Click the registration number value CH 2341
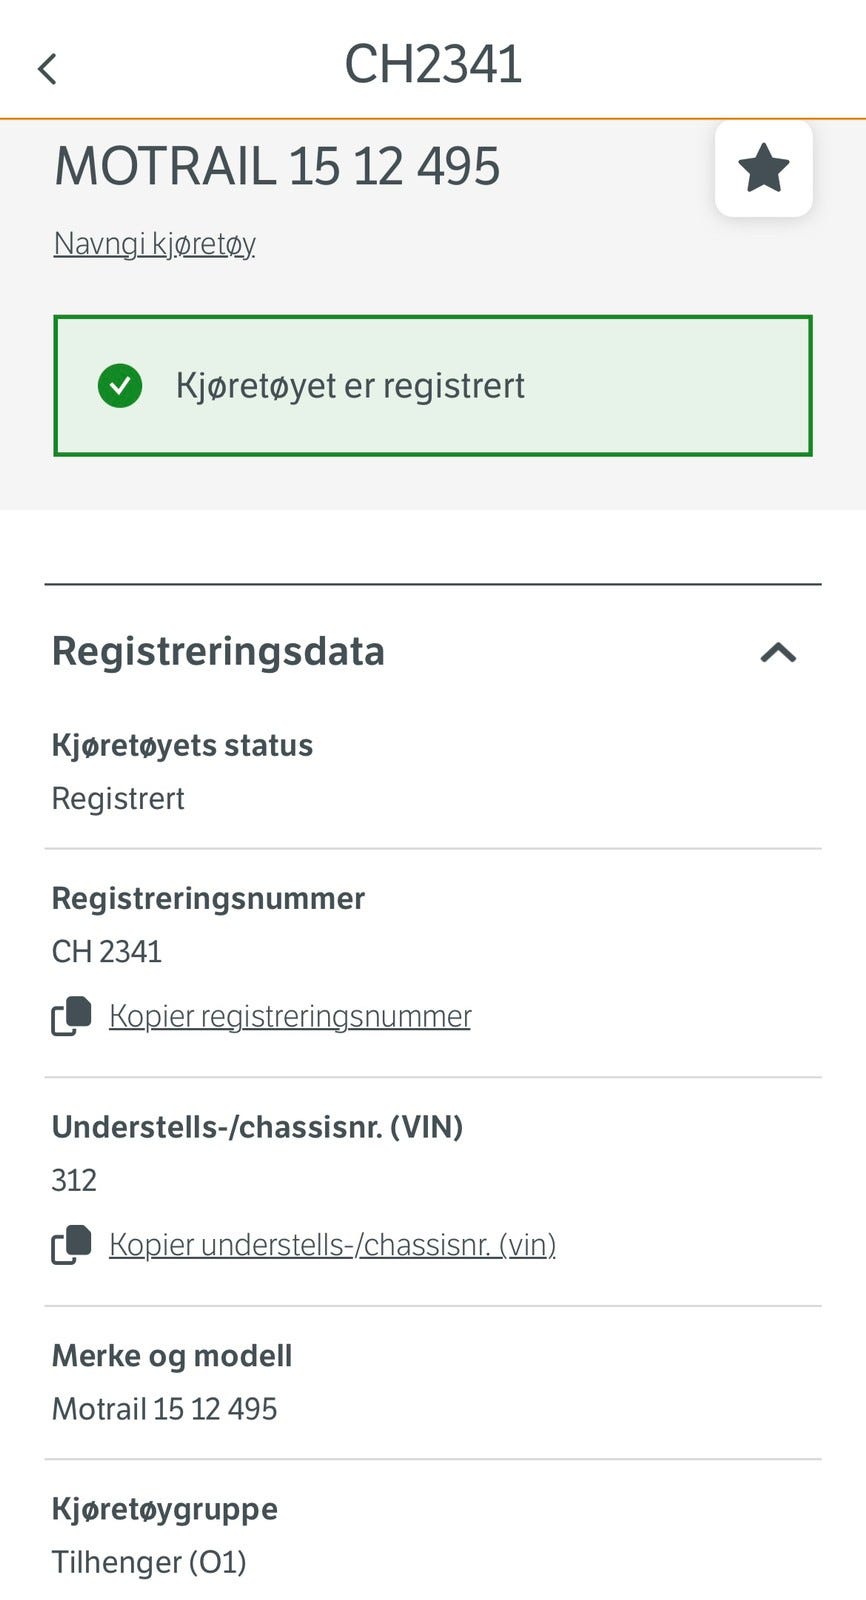866x1600 pixels. coord(107,951)
